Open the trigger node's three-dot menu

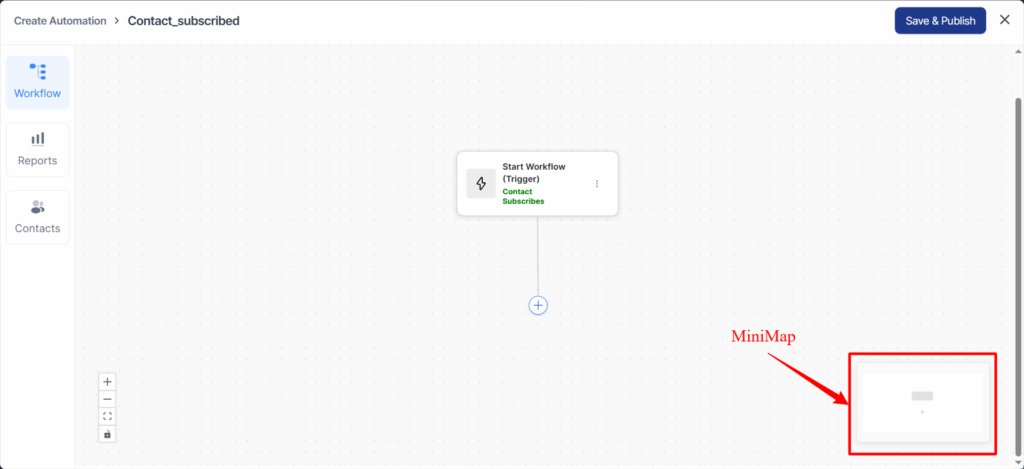[597, 184]
